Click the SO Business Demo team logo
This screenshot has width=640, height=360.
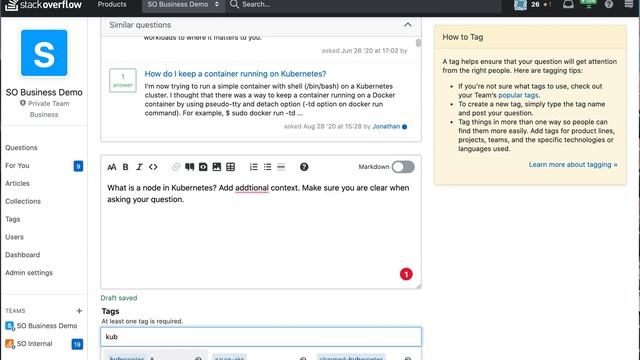pos(44,53)
